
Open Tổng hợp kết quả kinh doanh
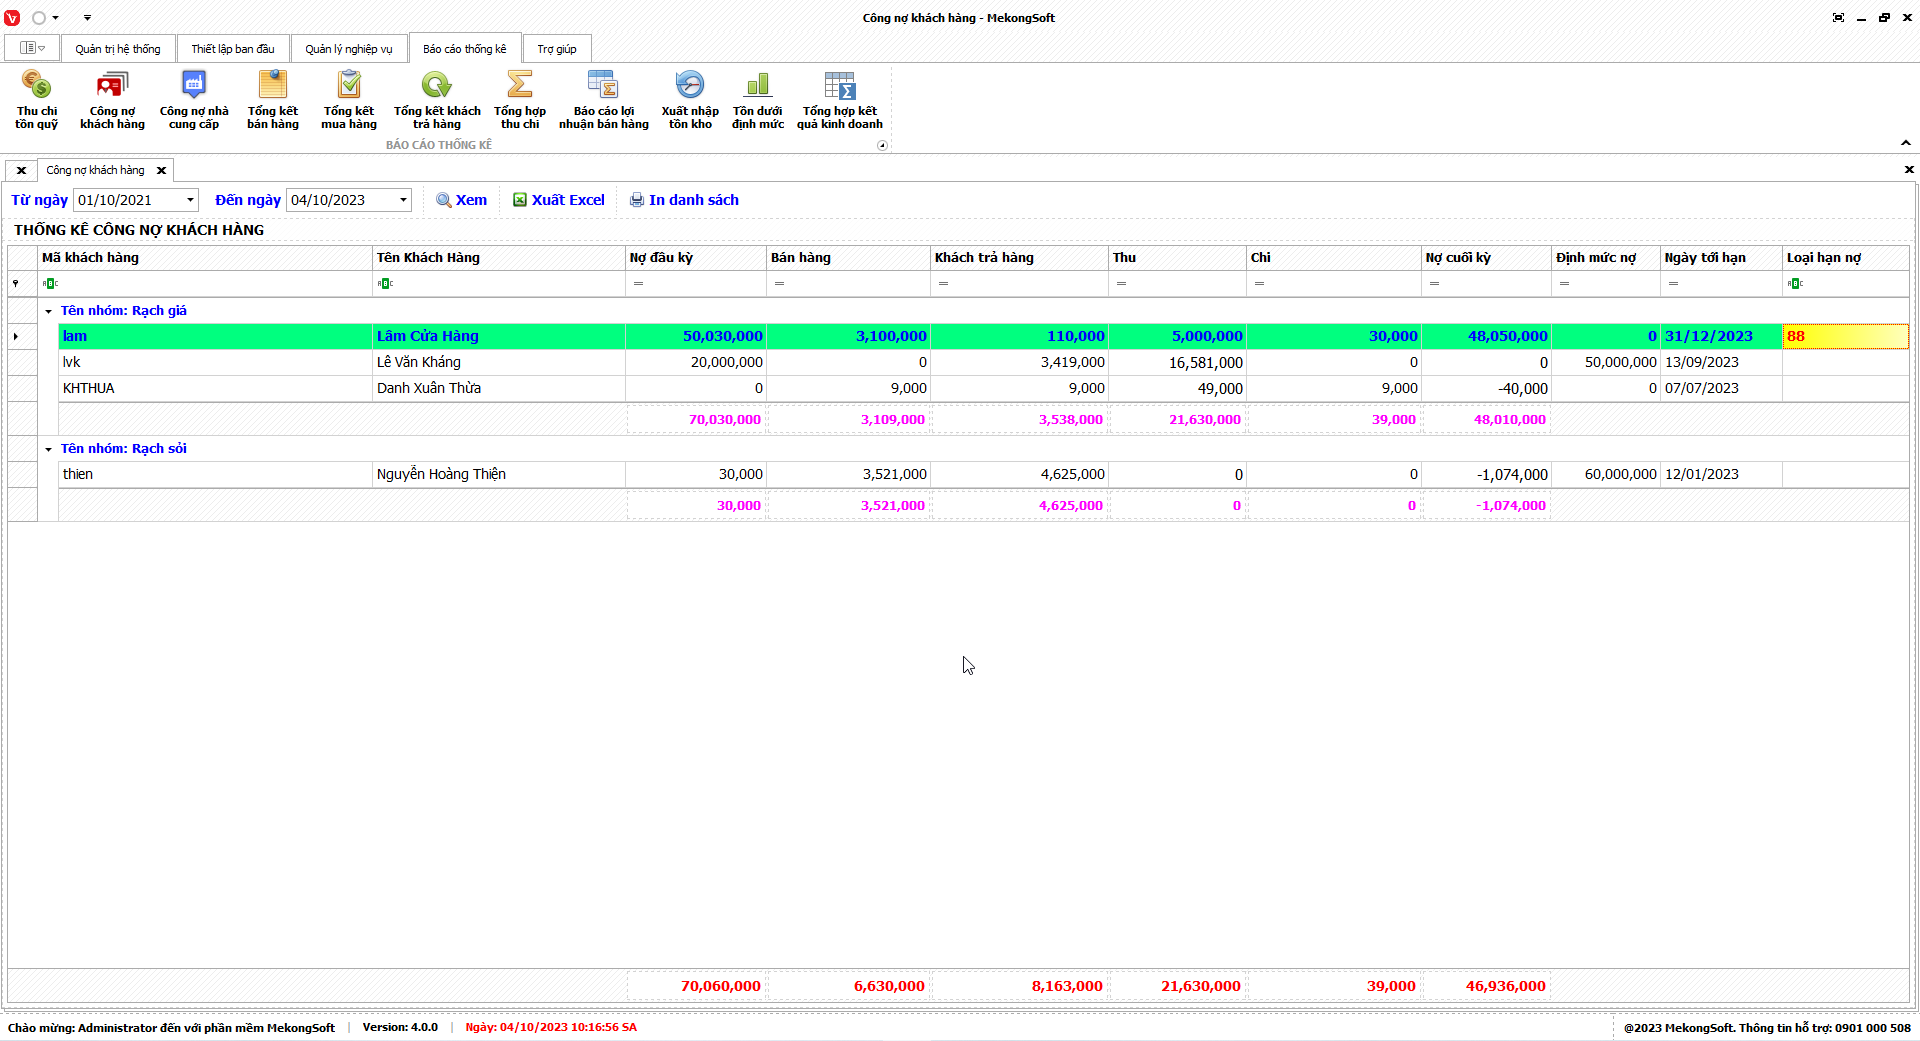839,100
